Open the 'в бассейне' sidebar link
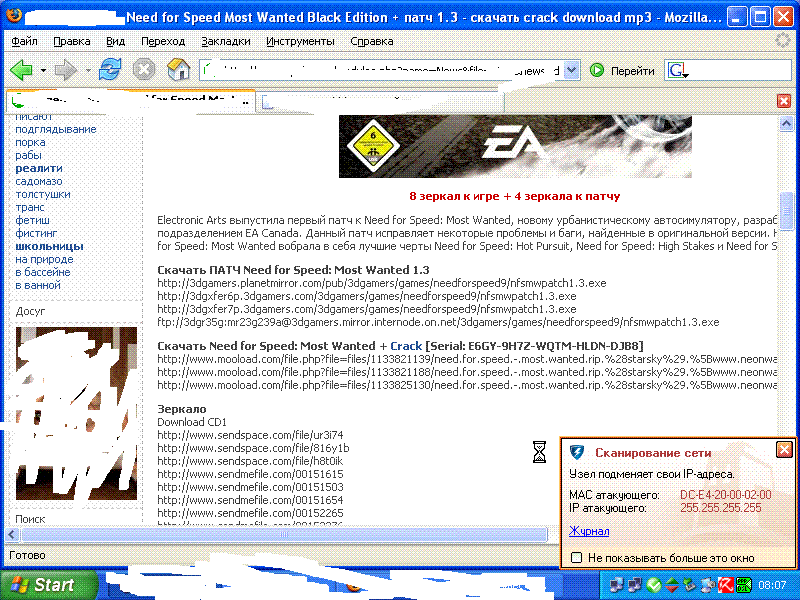The width and height of the screenshot is (800, 600). click(43, 272)
